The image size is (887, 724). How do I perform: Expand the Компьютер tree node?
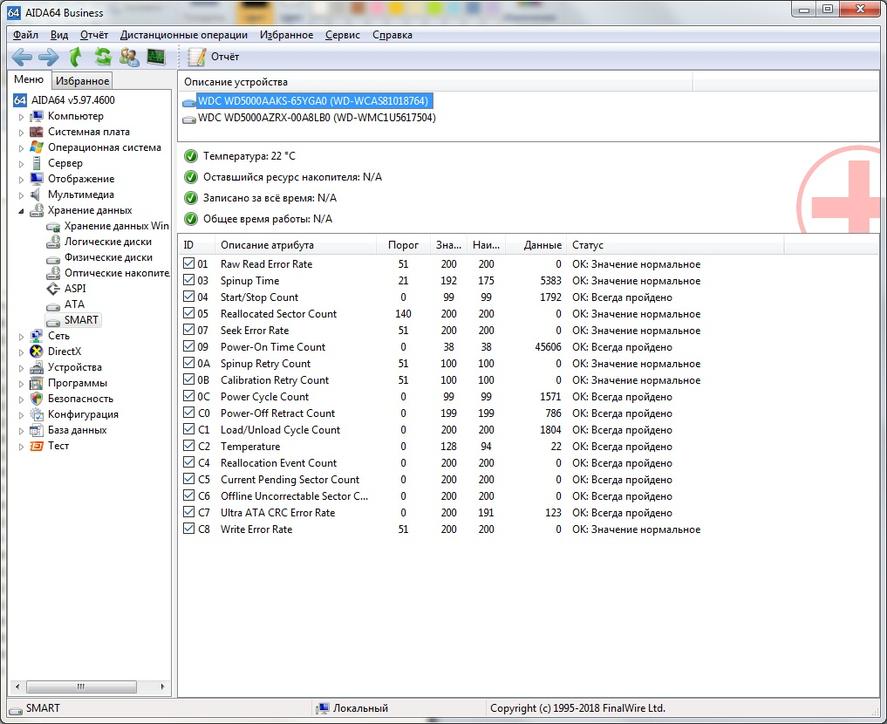[21, 117]
